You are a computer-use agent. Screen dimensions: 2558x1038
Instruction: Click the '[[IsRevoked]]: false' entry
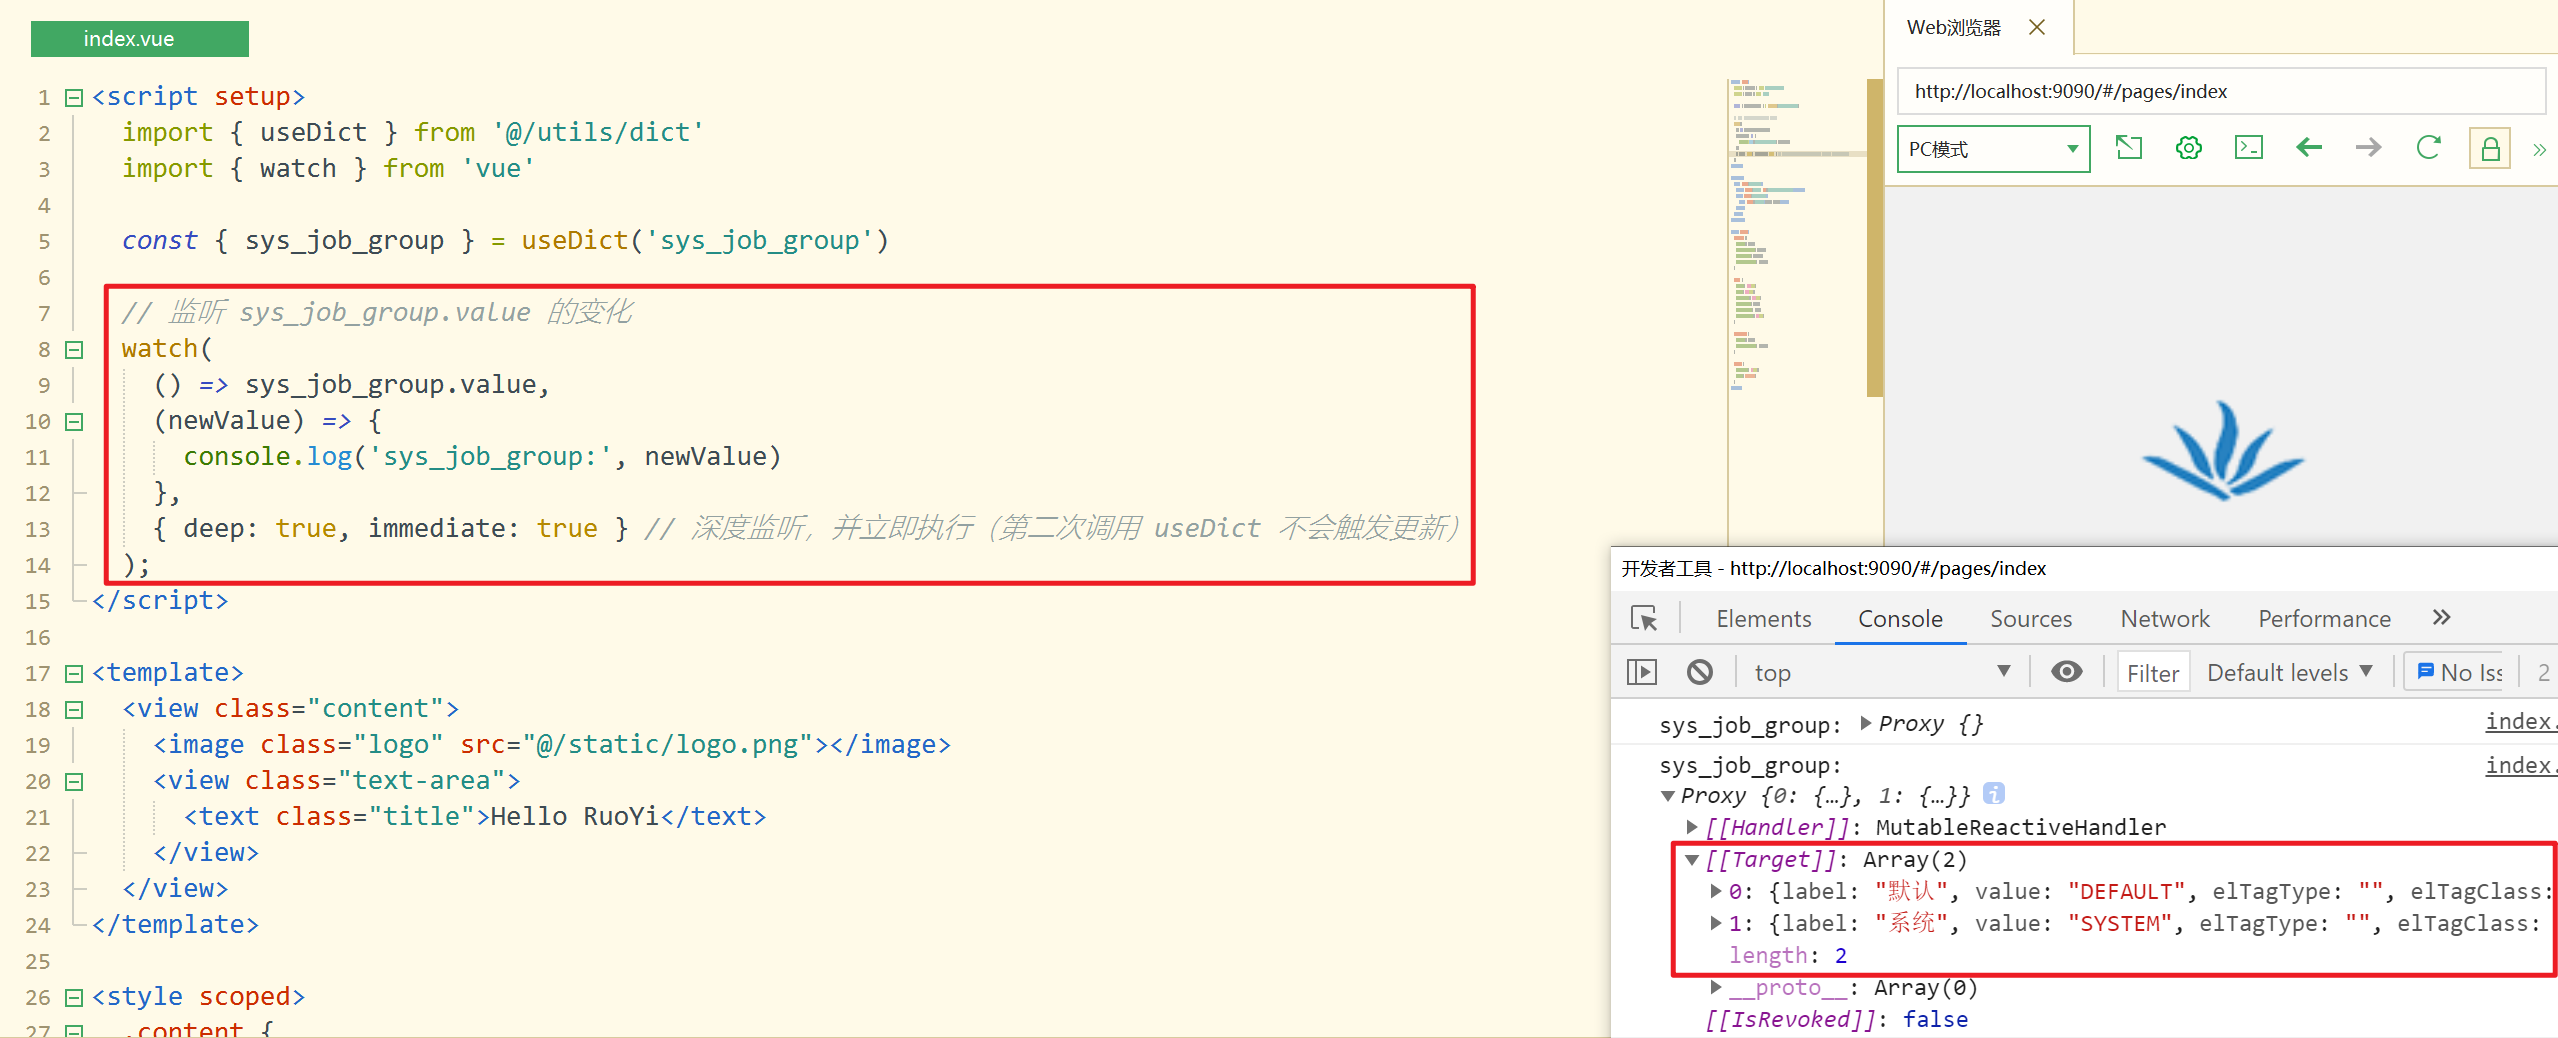point(1836,1019)
